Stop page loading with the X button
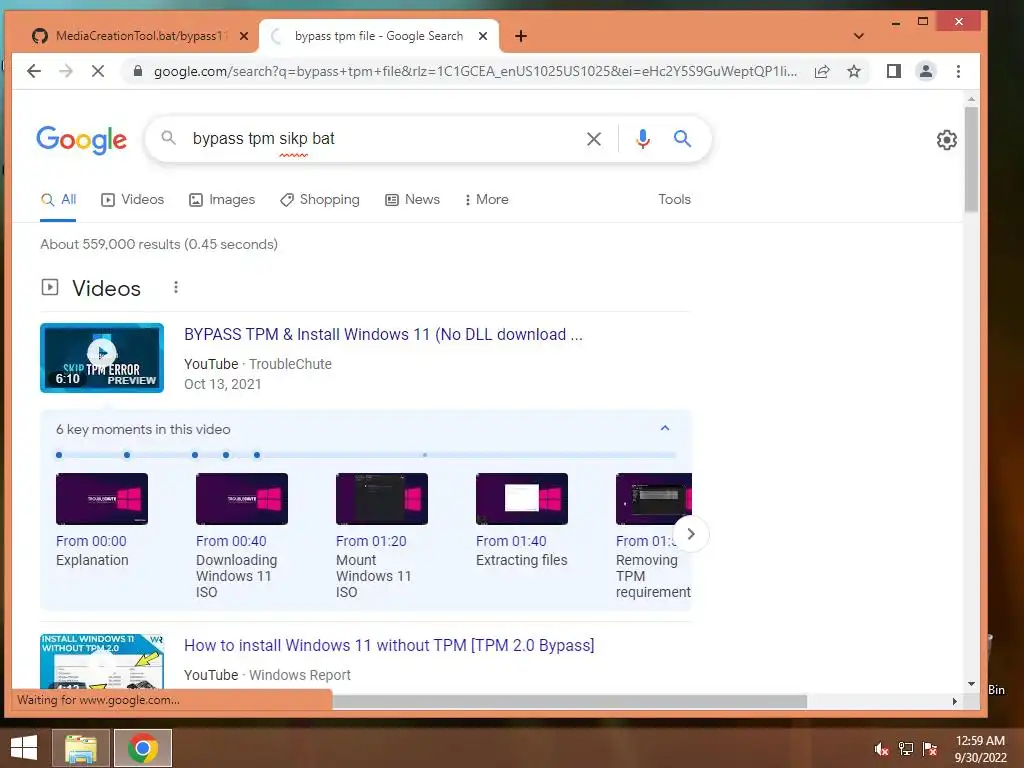 [98, 71]
